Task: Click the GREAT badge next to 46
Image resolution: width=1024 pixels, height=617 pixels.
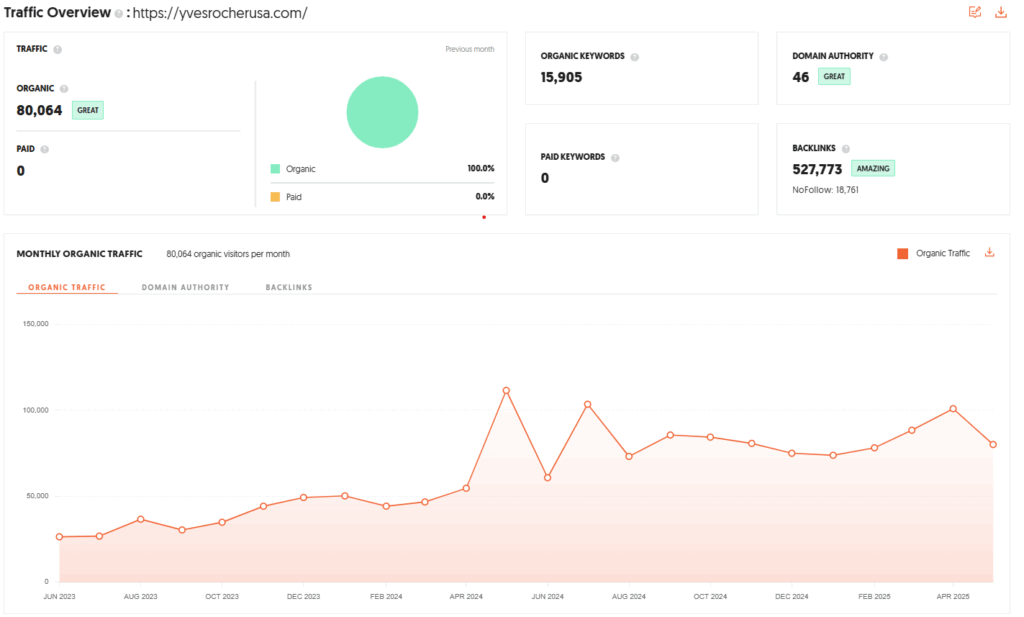Action: point(834,76)
